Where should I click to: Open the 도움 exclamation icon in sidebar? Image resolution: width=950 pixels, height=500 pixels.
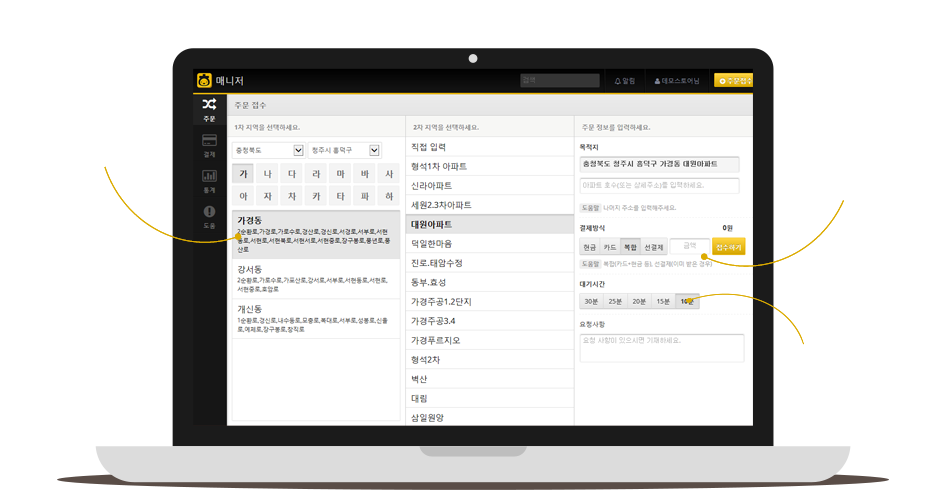[x=209, y=212]
